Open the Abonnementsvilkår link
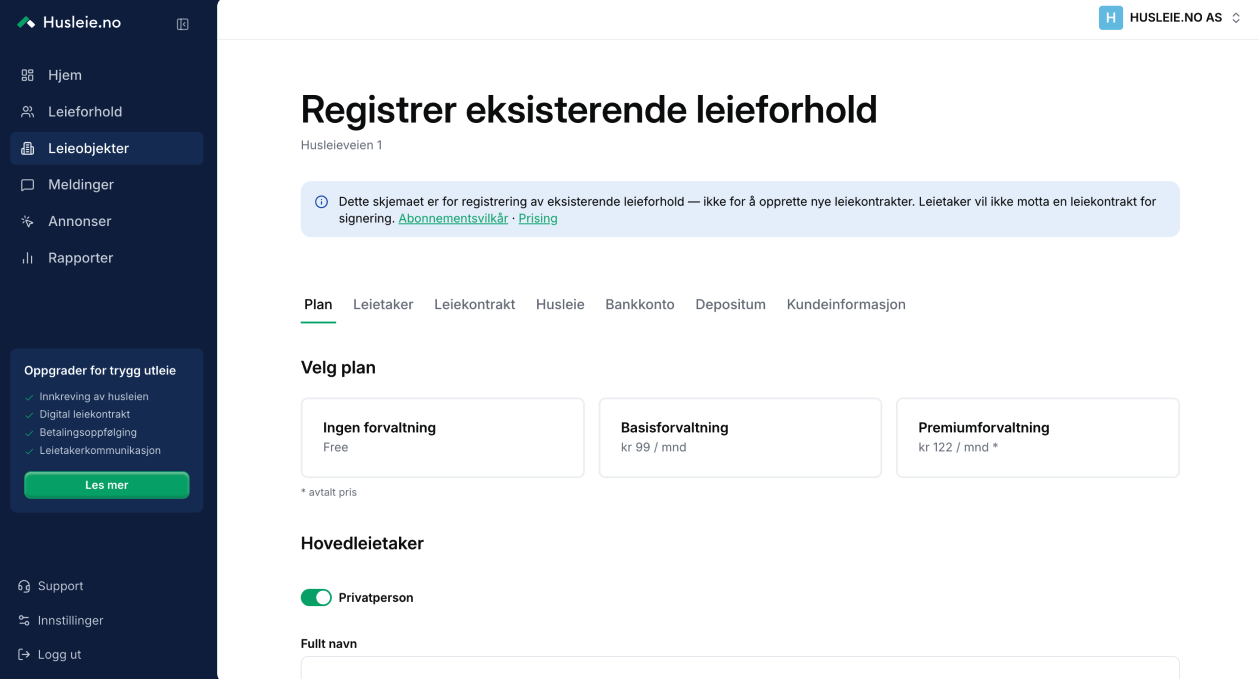This screenshot has height=679, width=1259. pyautogui.click(x=453, y=218)
